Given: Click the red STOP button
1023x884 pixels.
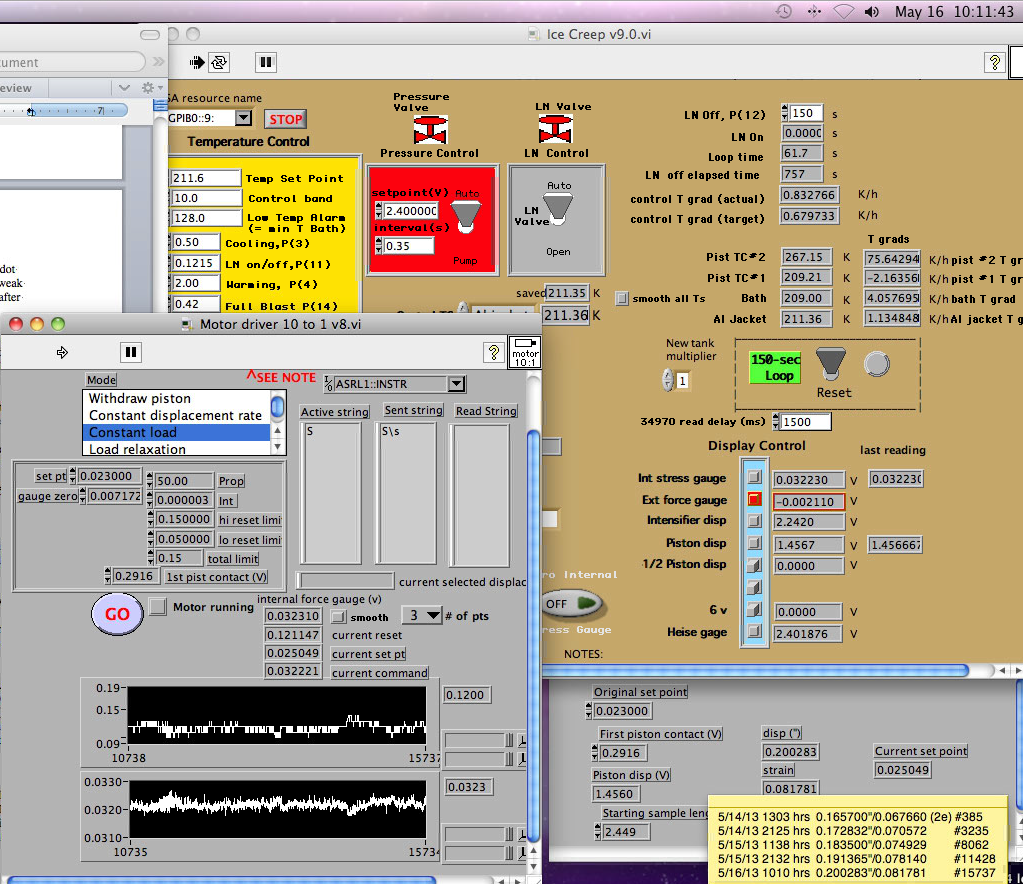Looking at the screenshot, I should coord(285,119).
